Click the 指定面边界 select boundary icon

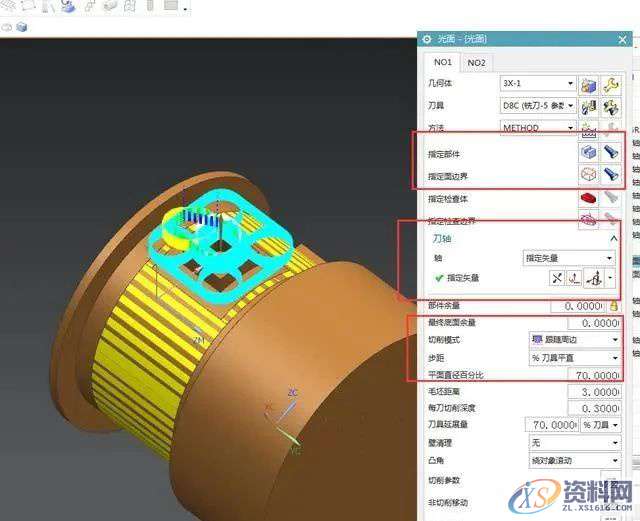589,174
